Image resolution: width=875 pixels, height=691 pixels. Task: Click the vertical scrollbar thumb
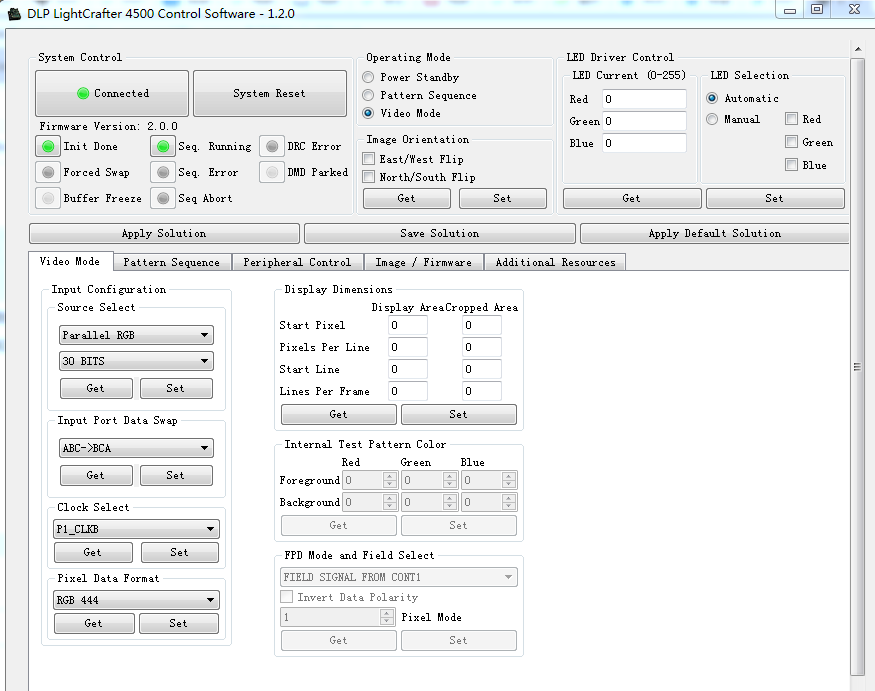857,367
